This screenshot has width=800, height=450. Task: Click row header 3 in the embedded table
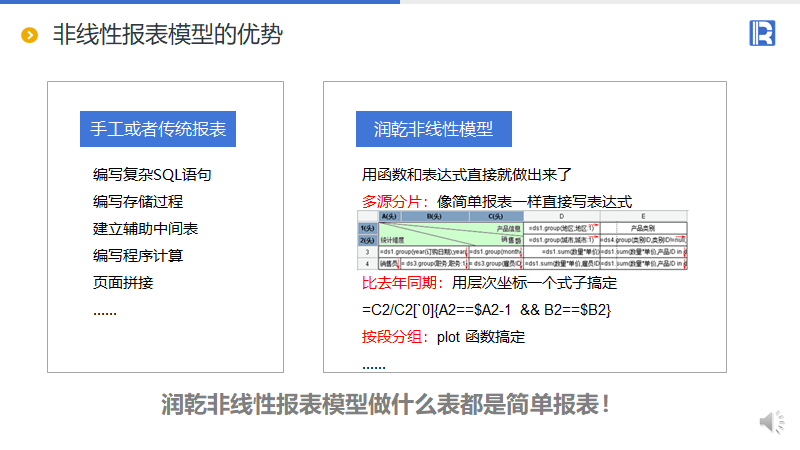(x=367, y=252)
